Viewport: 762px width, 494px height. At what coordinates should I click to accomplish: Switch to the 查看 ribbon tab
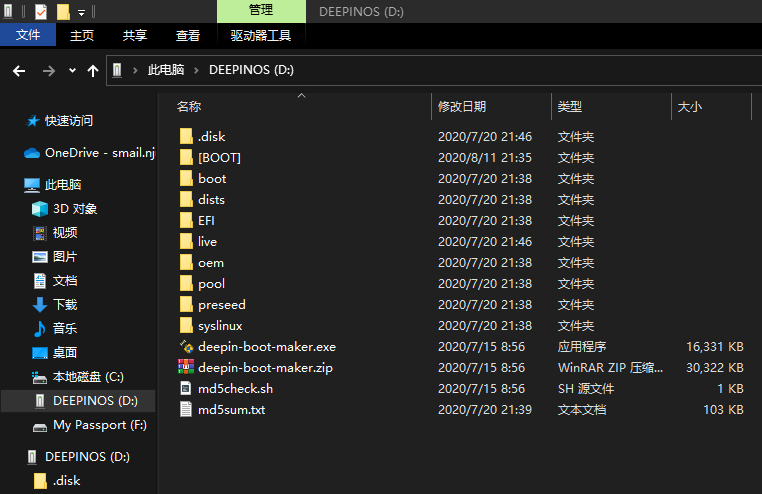(x=188, y=35)
